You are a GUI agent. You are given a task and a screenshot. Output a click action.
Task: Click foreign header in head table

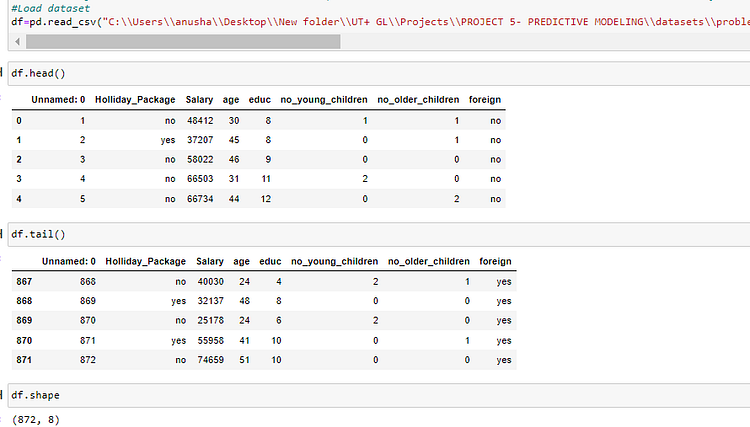tap(485, 99)
